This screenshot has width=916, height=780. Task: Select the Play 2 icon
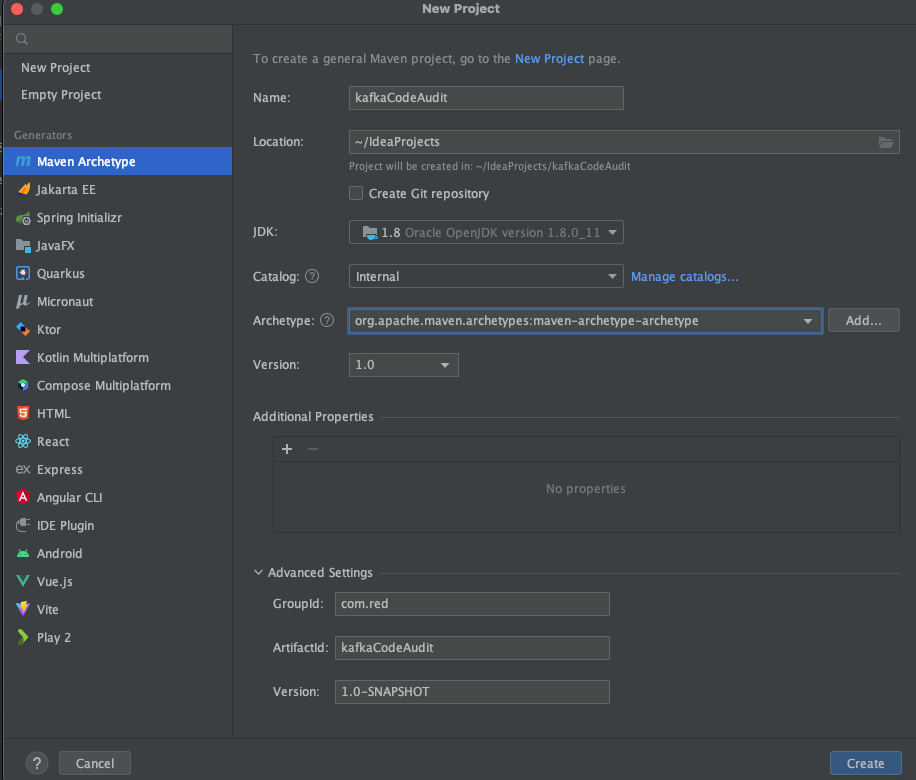pos(23,637)
